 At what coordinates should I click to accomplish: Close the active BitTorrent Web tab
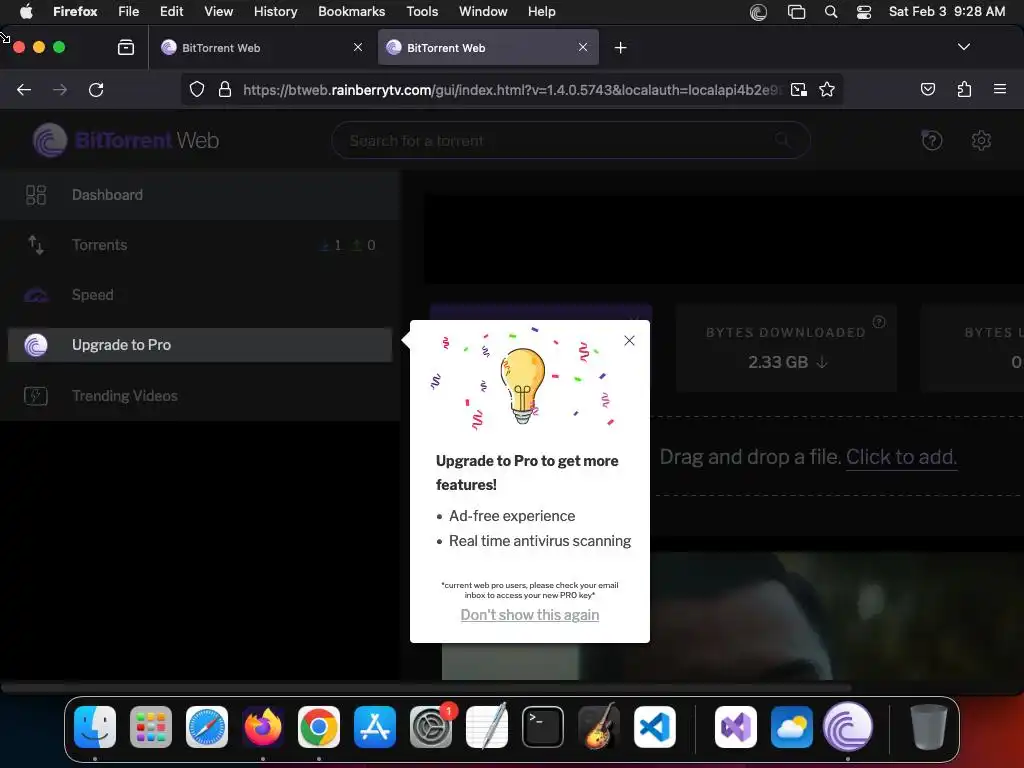pyautogui.click(x=583, y=47)
